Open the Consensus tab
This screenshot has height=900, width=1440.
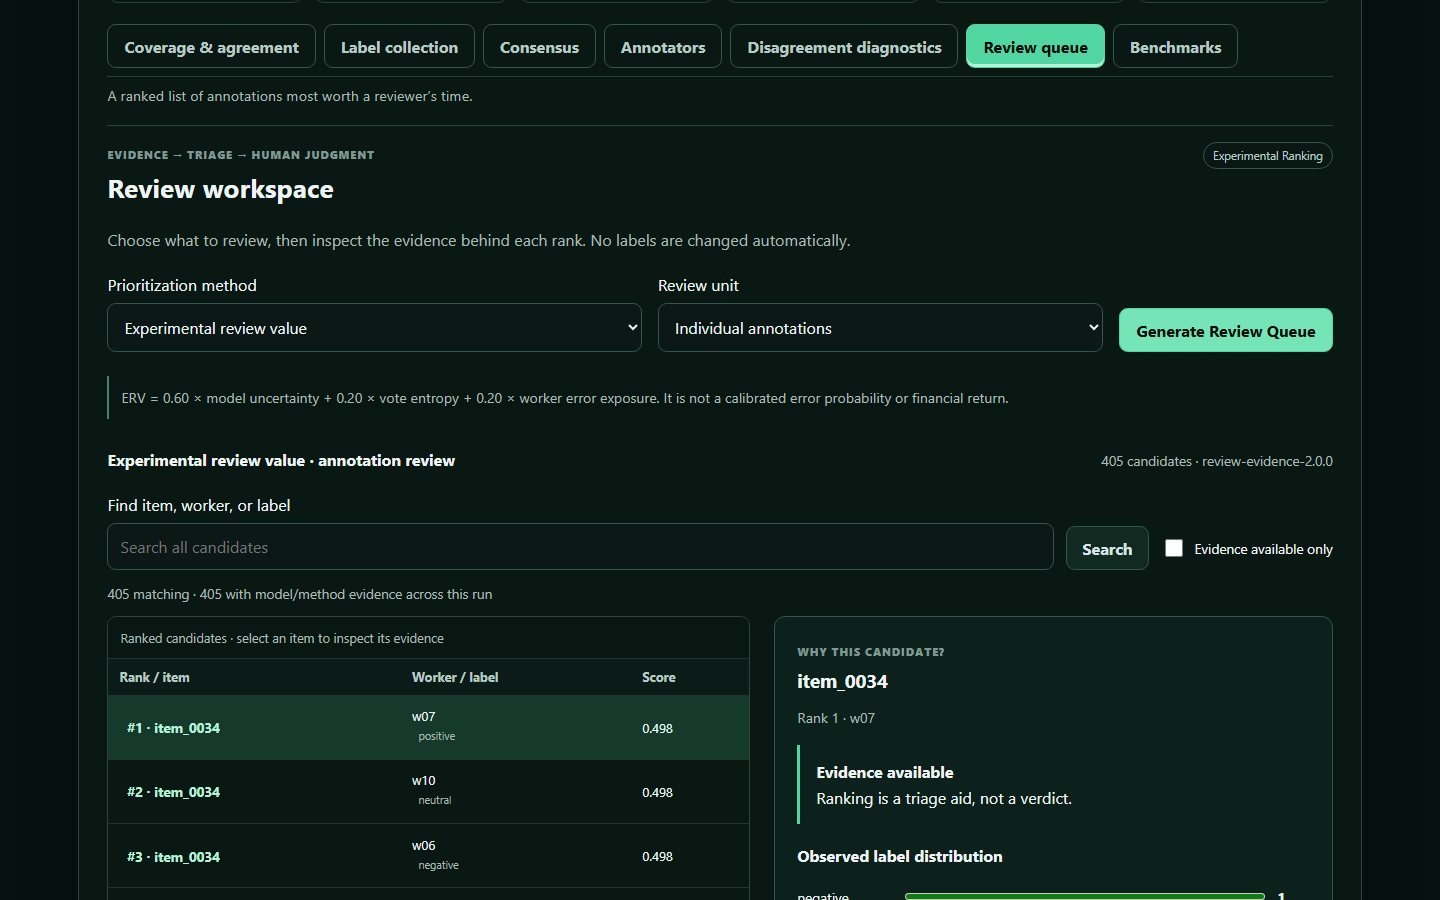tap(539, 47)
